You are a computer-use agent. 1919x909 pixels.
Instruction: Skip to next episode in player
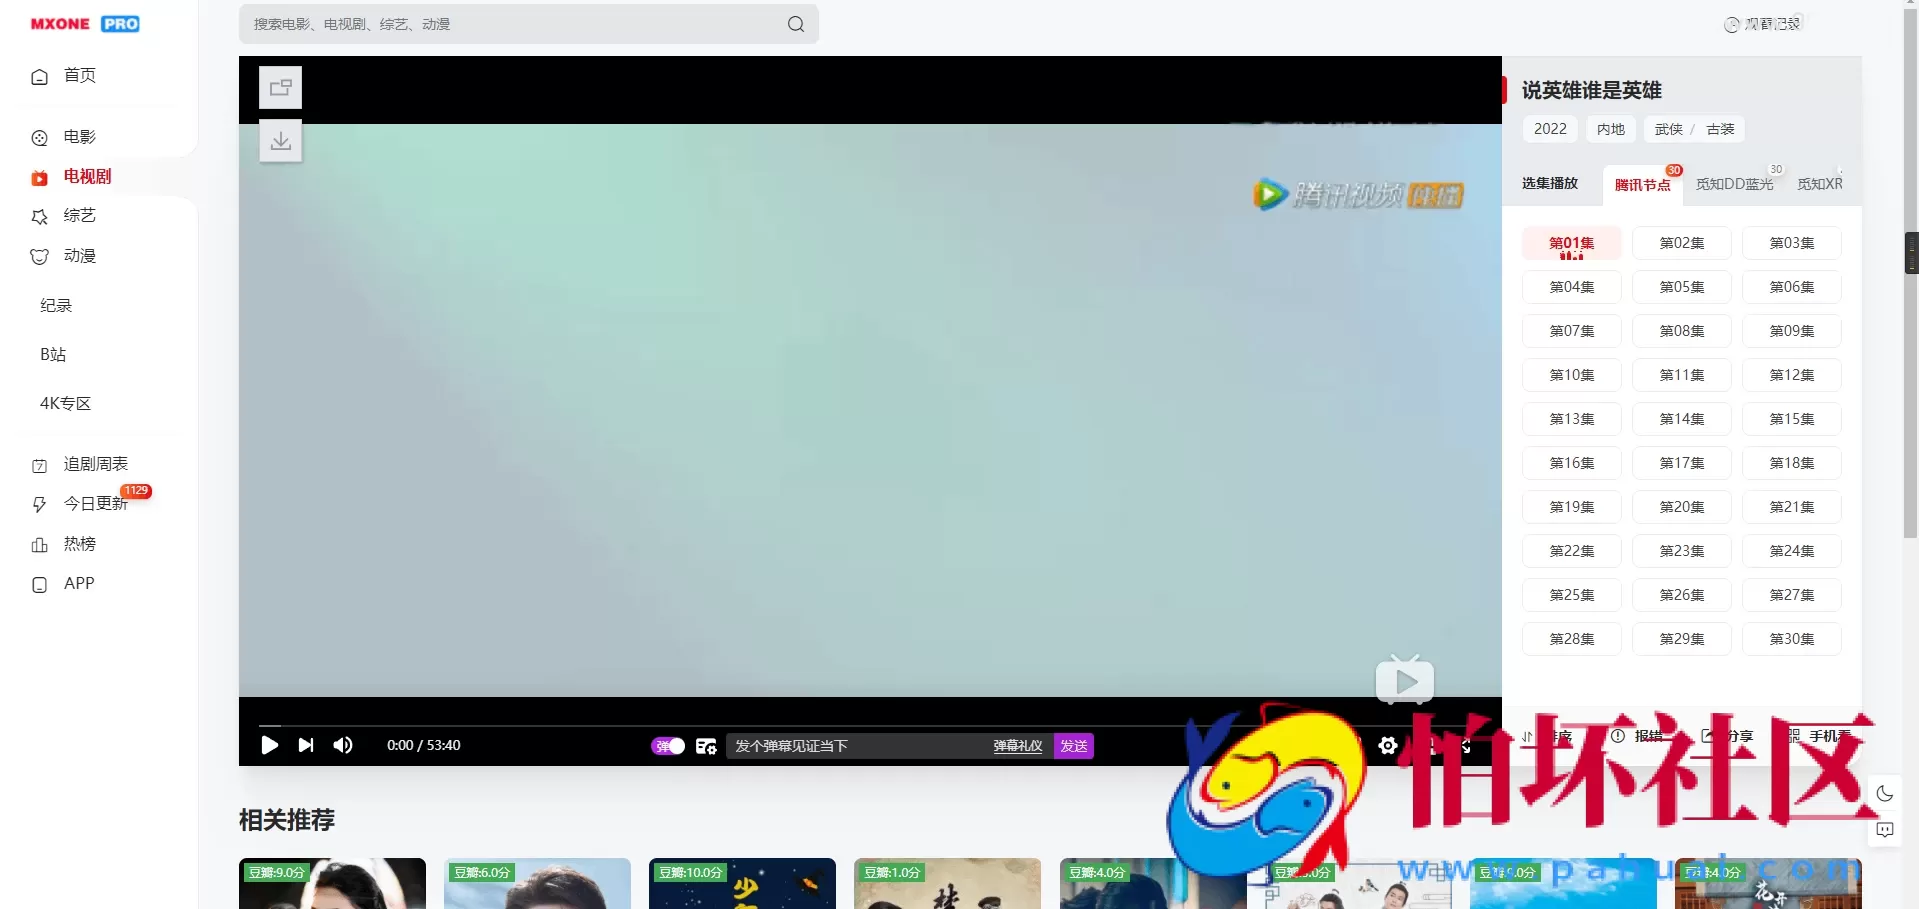[x=306, y=745]
